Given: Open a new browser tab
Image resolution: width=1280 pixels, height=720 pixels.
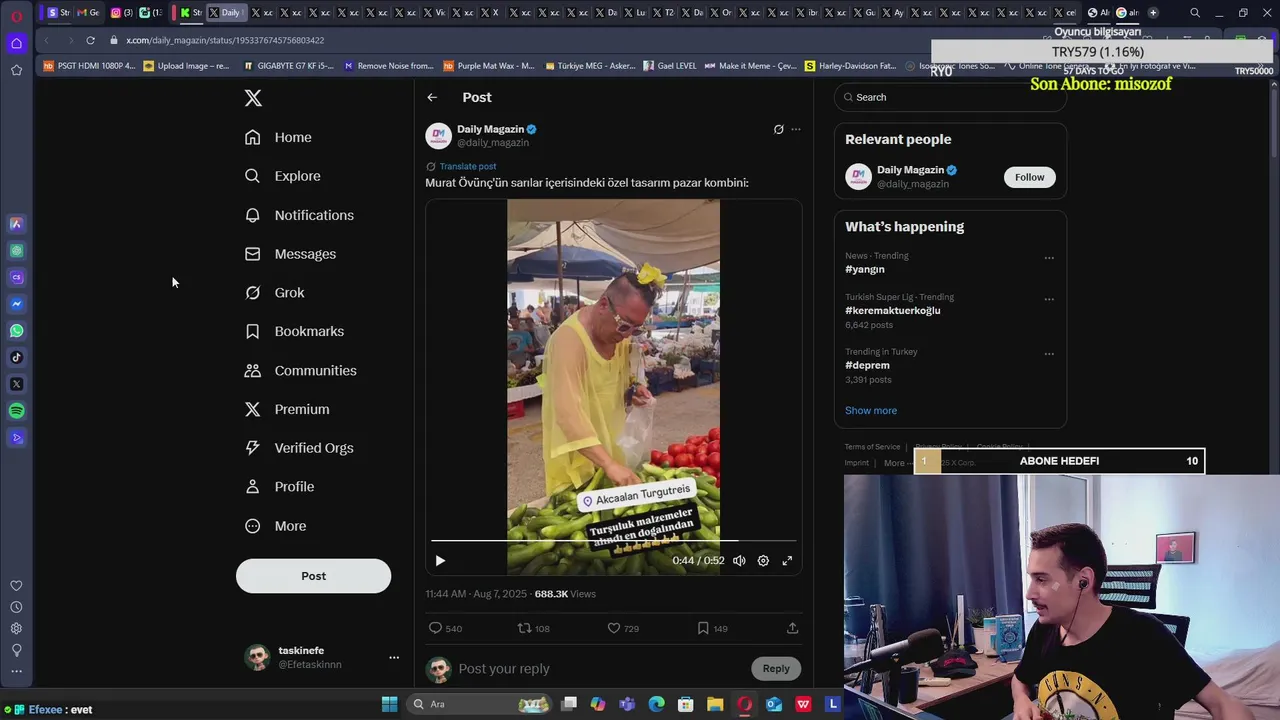Looking at the screenshot, I should pyautogui.click(x=1153, y=13).
